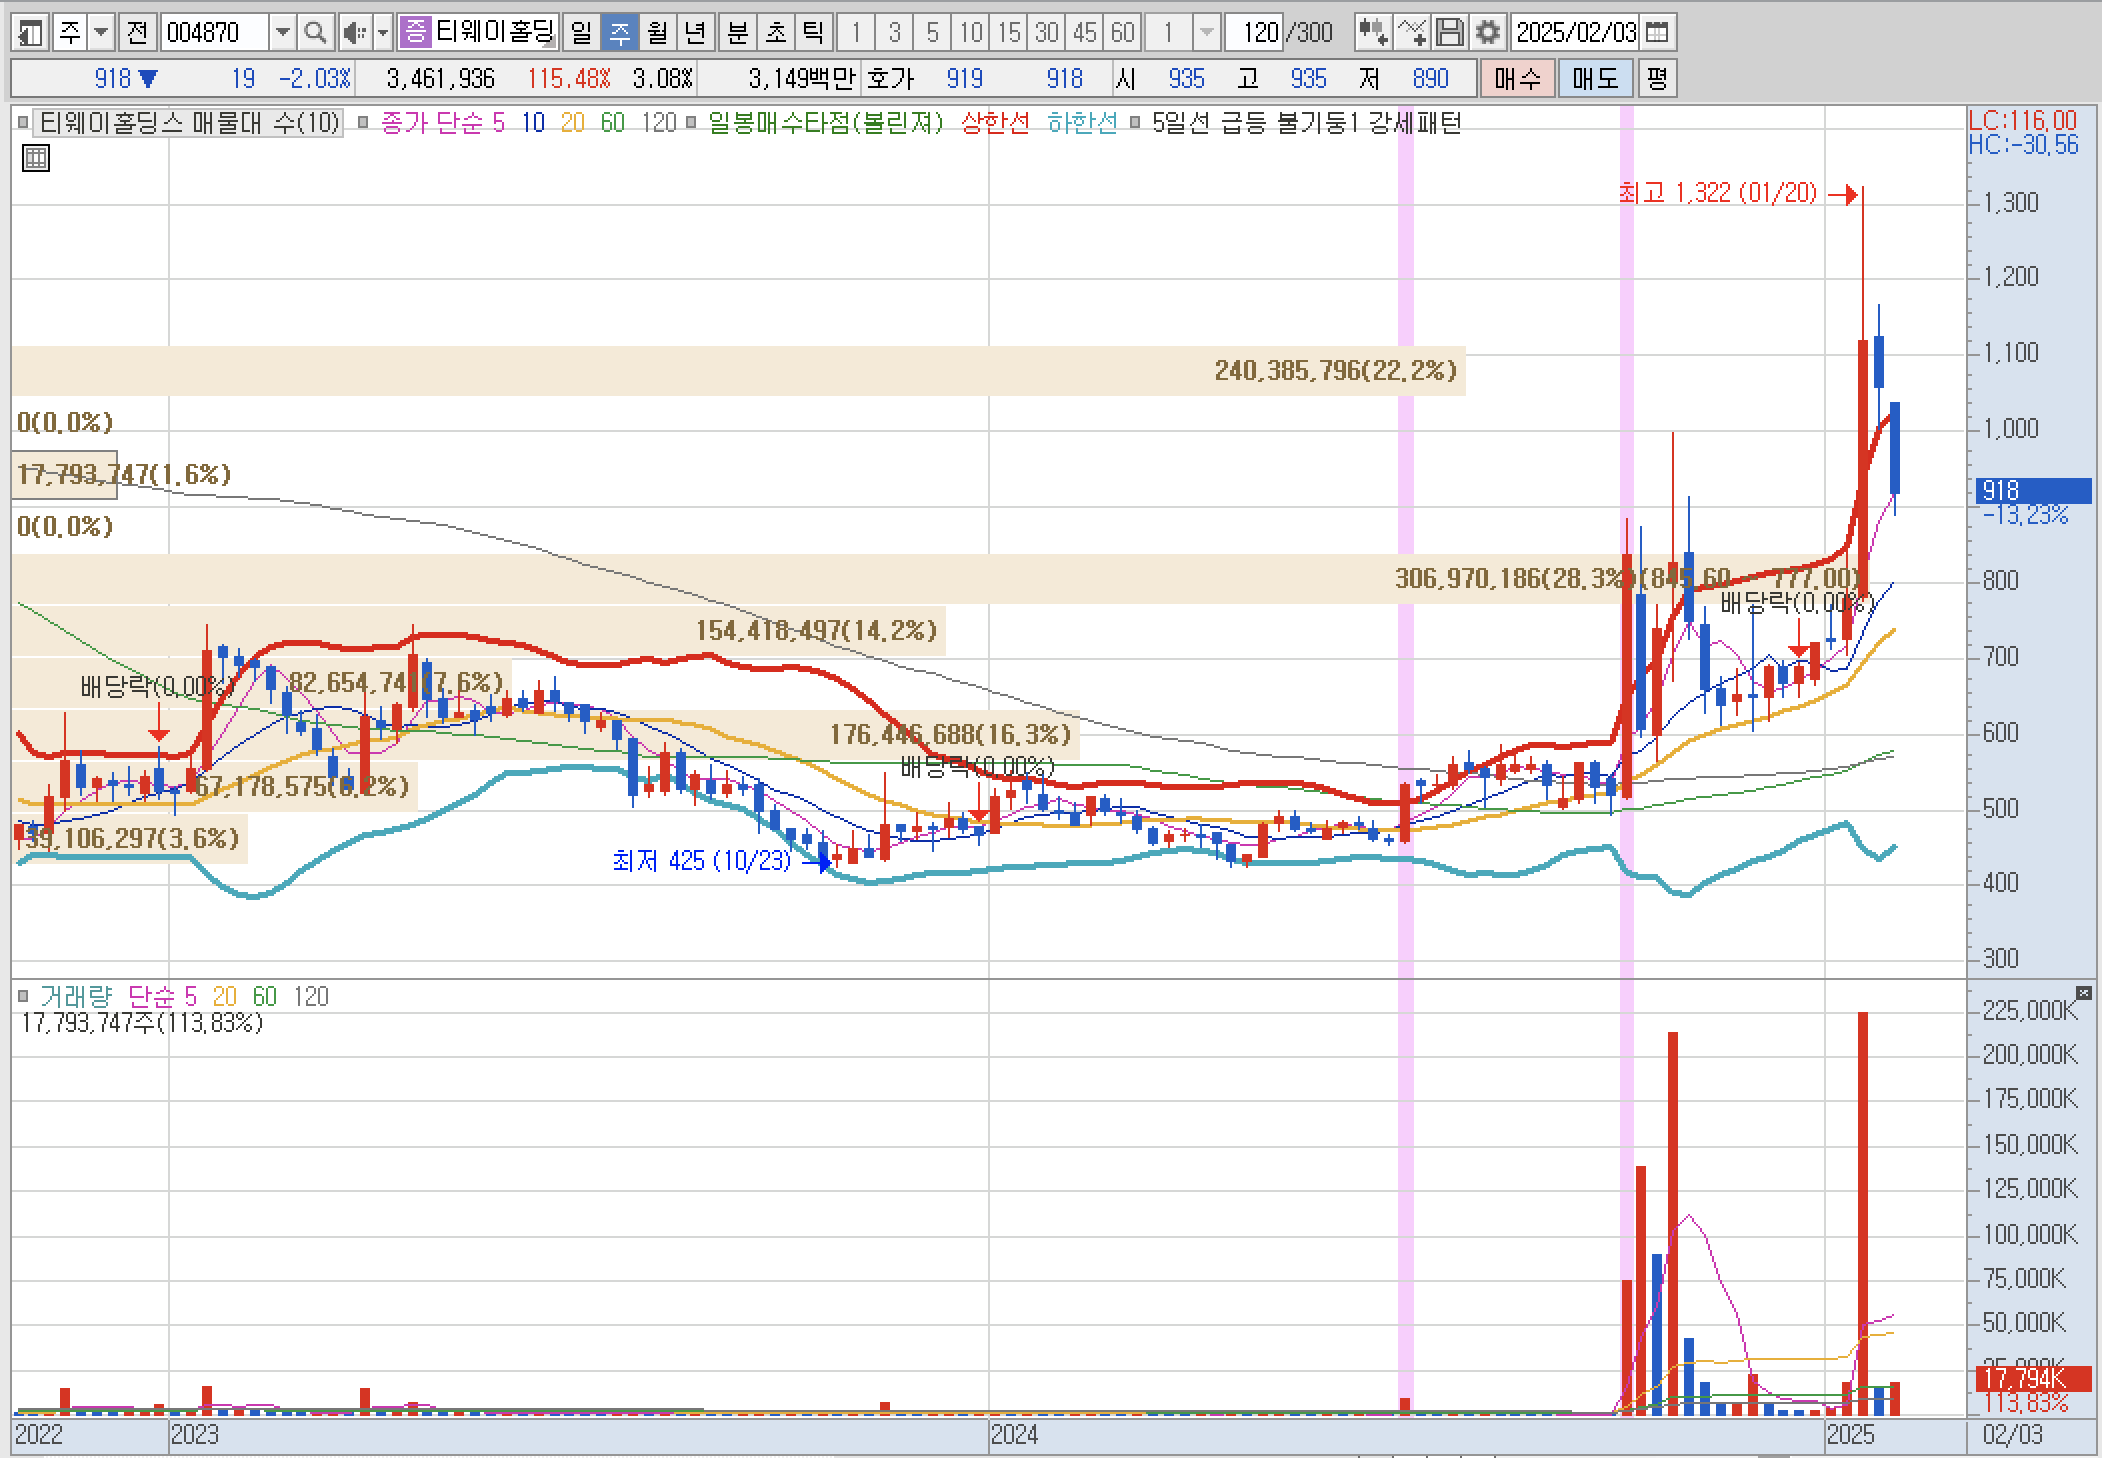Click the sound alert speaker icon

[x=354, y=33]
